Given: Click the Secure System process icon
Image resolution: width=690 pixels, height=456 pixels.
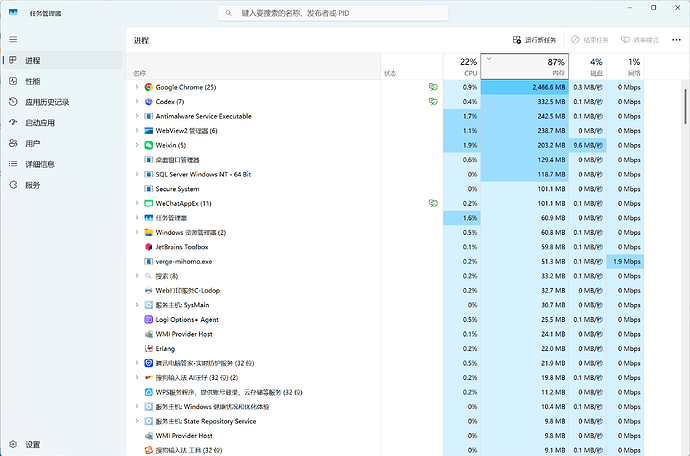Looking at the screenshot, I should click(x=149, y=189).
